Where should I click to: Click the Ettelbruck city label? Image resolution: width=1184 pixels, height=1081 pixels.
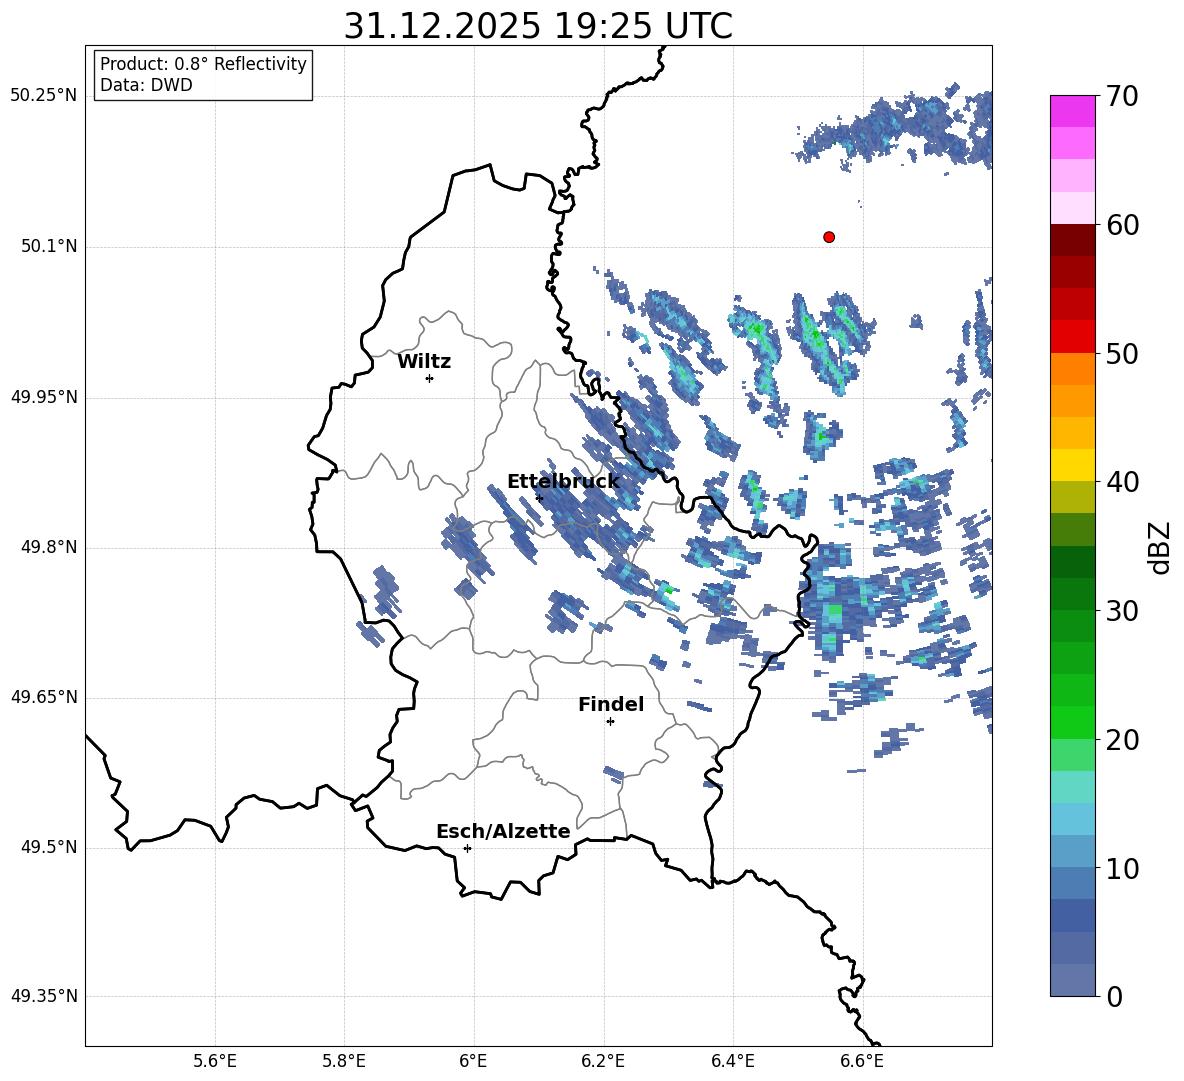[x=563, y=482]
